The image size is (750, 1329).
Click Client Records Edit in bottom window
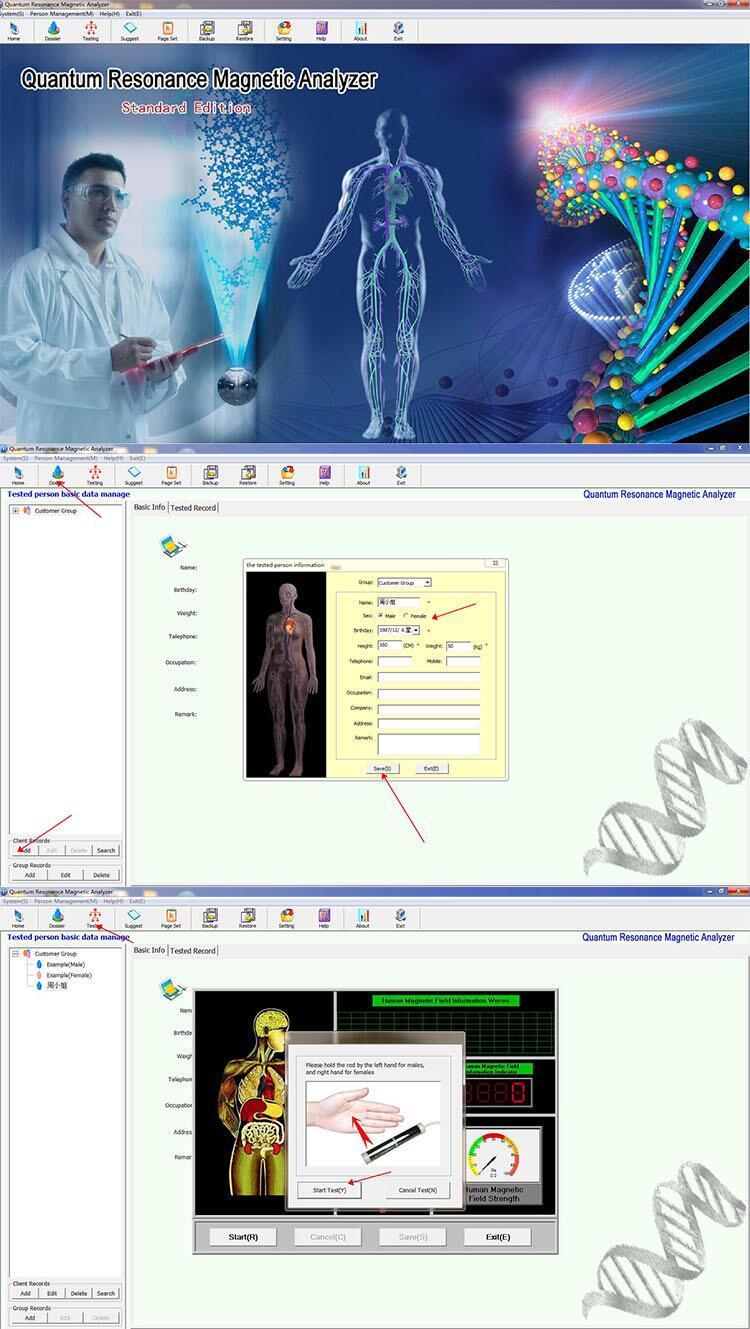tap(52, 1294)
